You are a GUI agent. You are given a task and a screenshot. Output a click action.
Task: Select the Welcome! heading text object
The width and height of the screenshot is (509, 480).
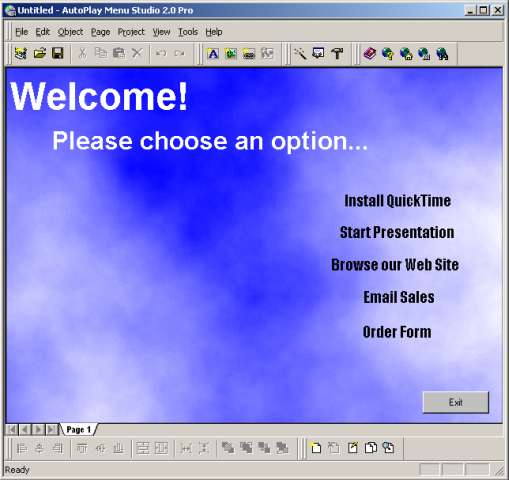pos(99,96)
